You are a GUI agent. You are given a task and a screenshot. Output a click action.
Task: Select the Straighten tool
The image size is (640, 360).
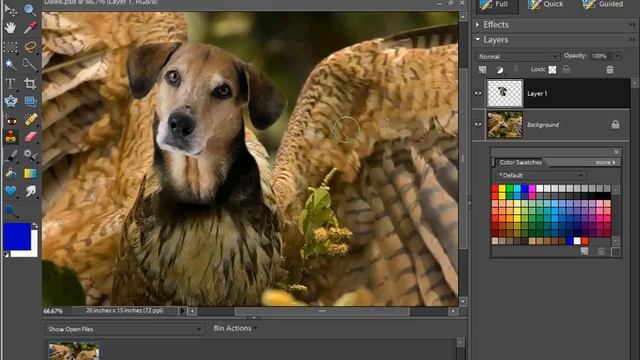30,101
